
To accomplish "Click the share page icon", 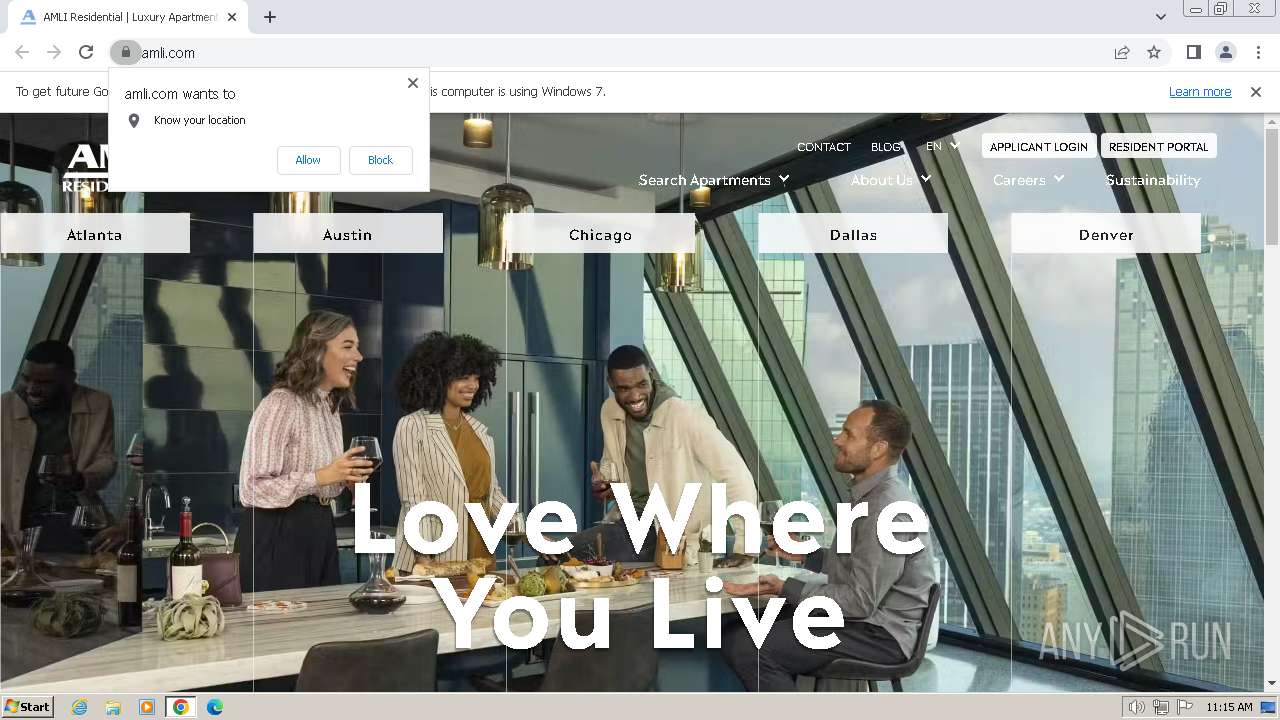I will [x=1122, y=52].
